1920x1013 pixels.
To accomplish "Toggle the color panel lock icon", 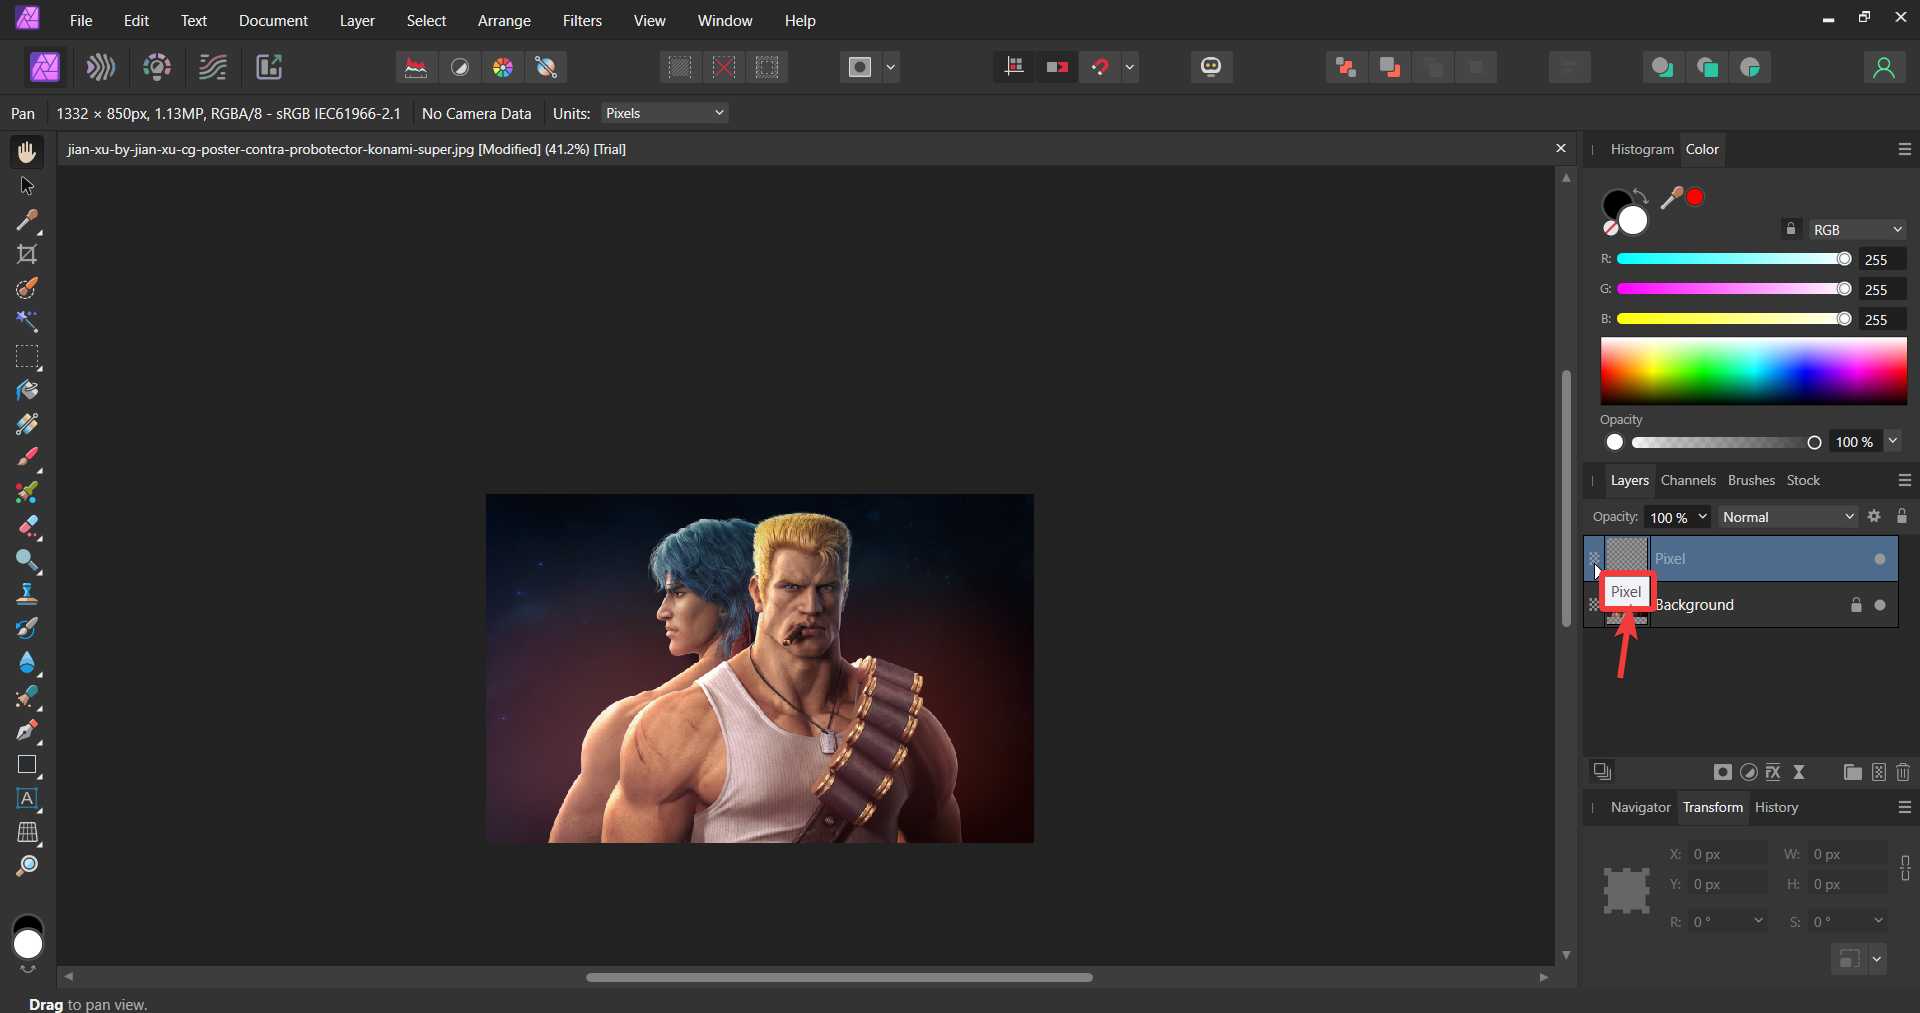I will (x=1791, y=229).
